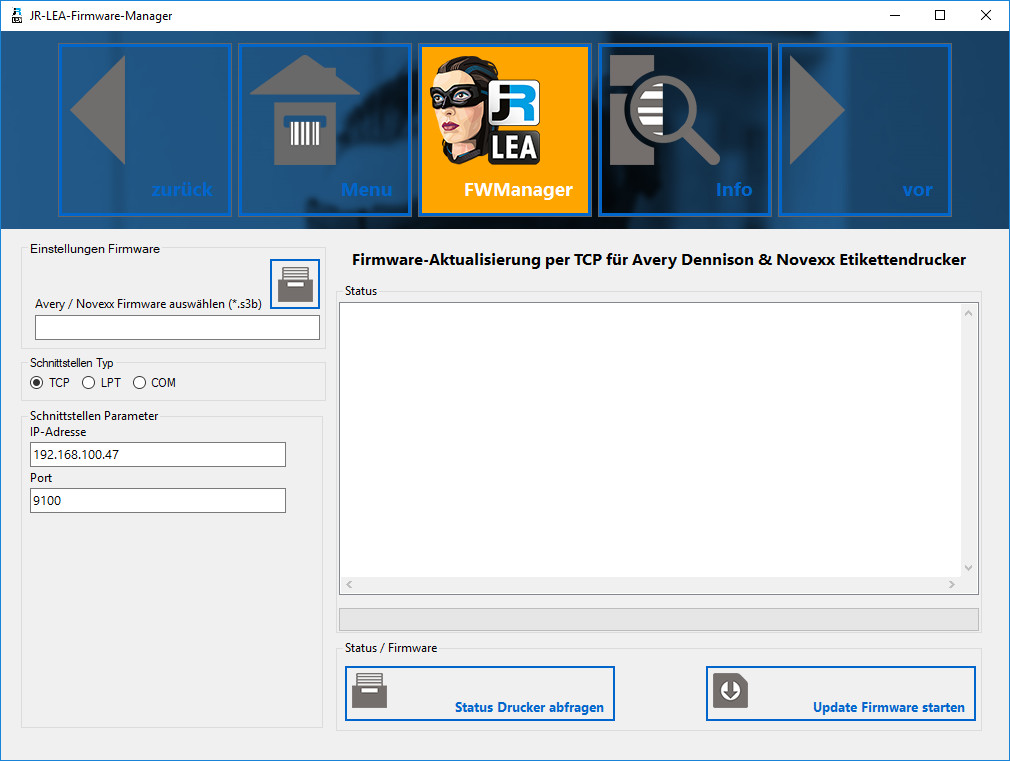Image resolution: width=1010 pixels, height=761 pixels.
Task: Select the FWManager LEA tile
Action: pos(505,129)
